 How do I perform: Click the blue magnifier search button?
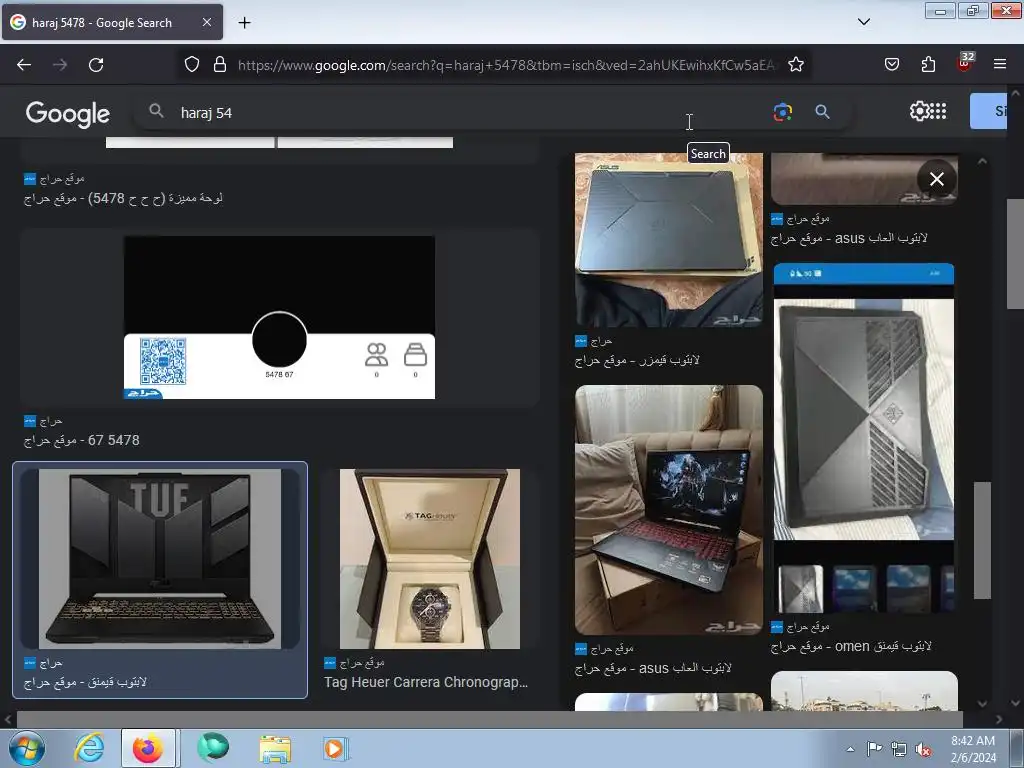822,112
